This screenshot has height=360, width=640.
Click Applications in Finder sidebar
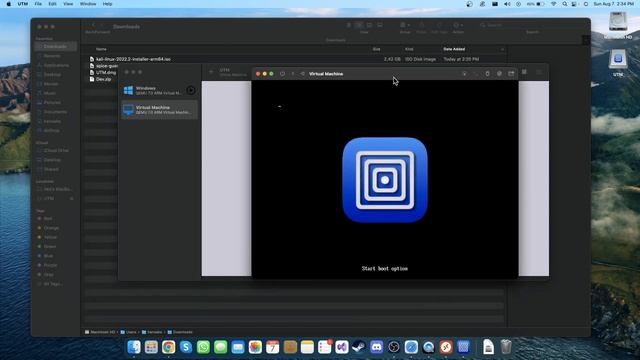[x=56, y=65]
